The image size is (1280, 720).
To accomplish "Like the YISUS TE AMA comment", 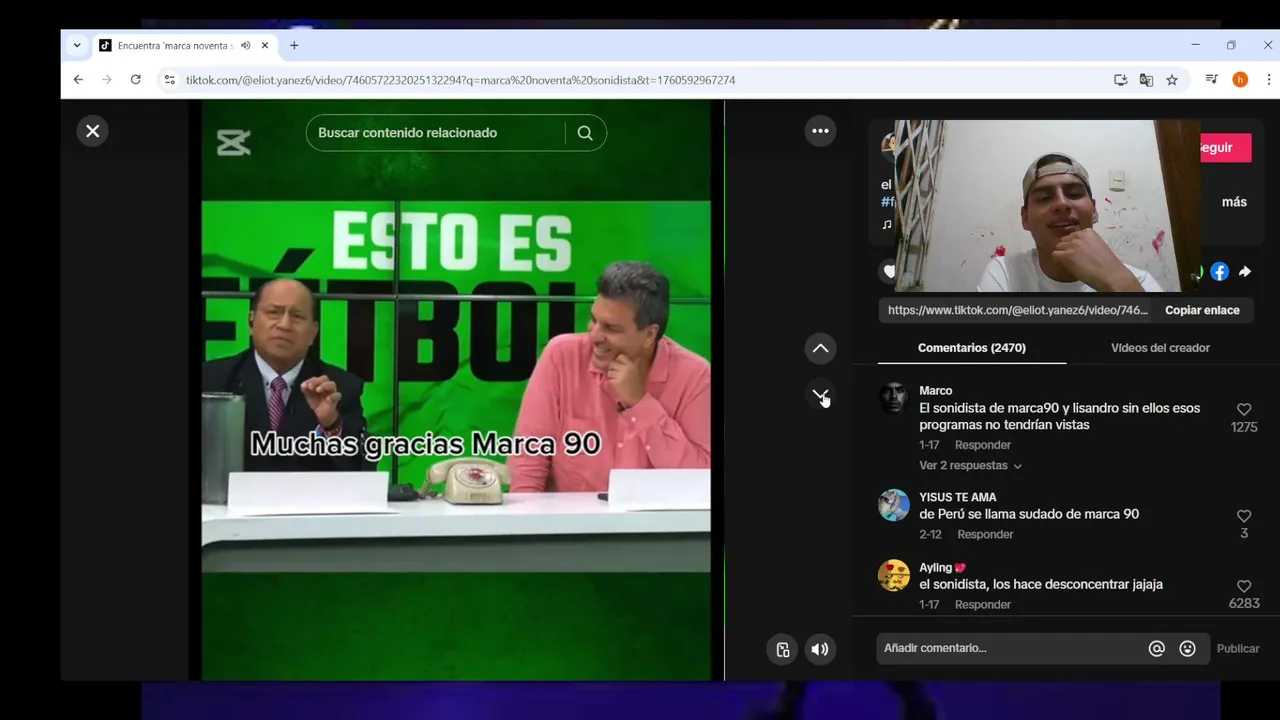I will tap(1244, 516).
